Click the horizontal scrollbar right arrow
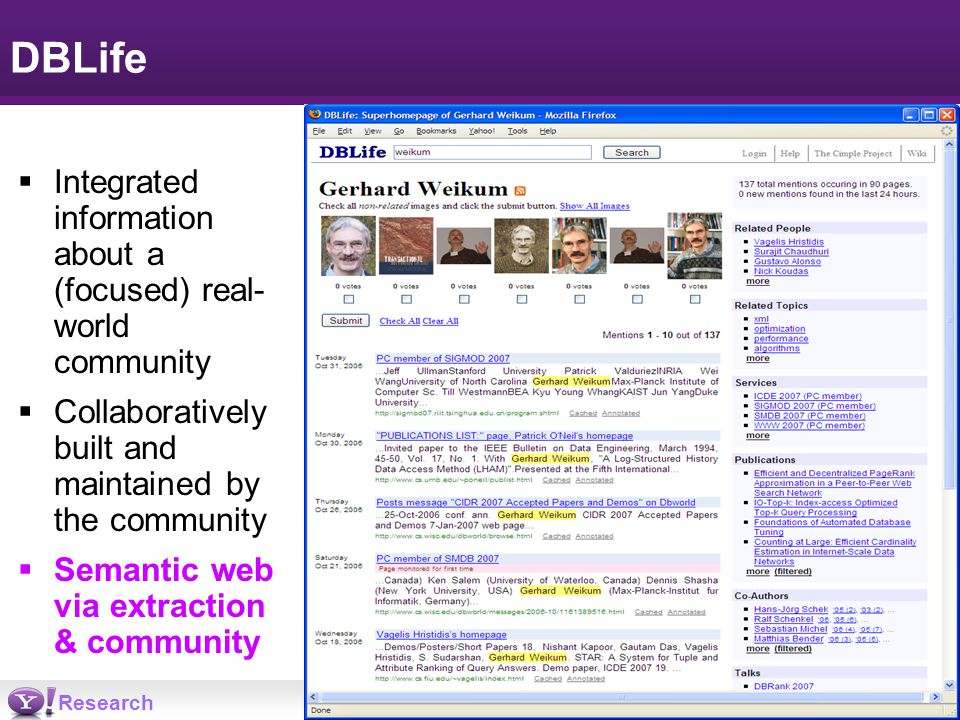 coord(935,697)
